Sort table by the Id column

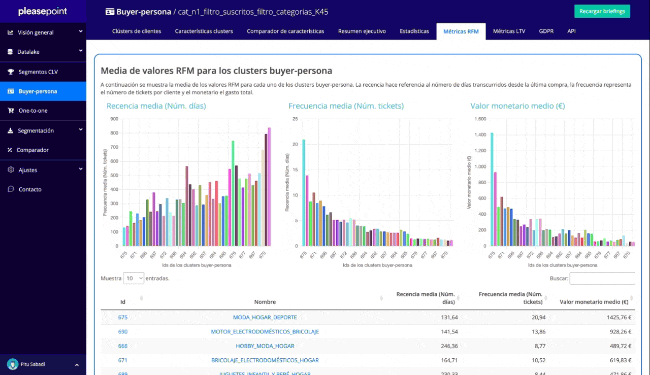(123, 302)
